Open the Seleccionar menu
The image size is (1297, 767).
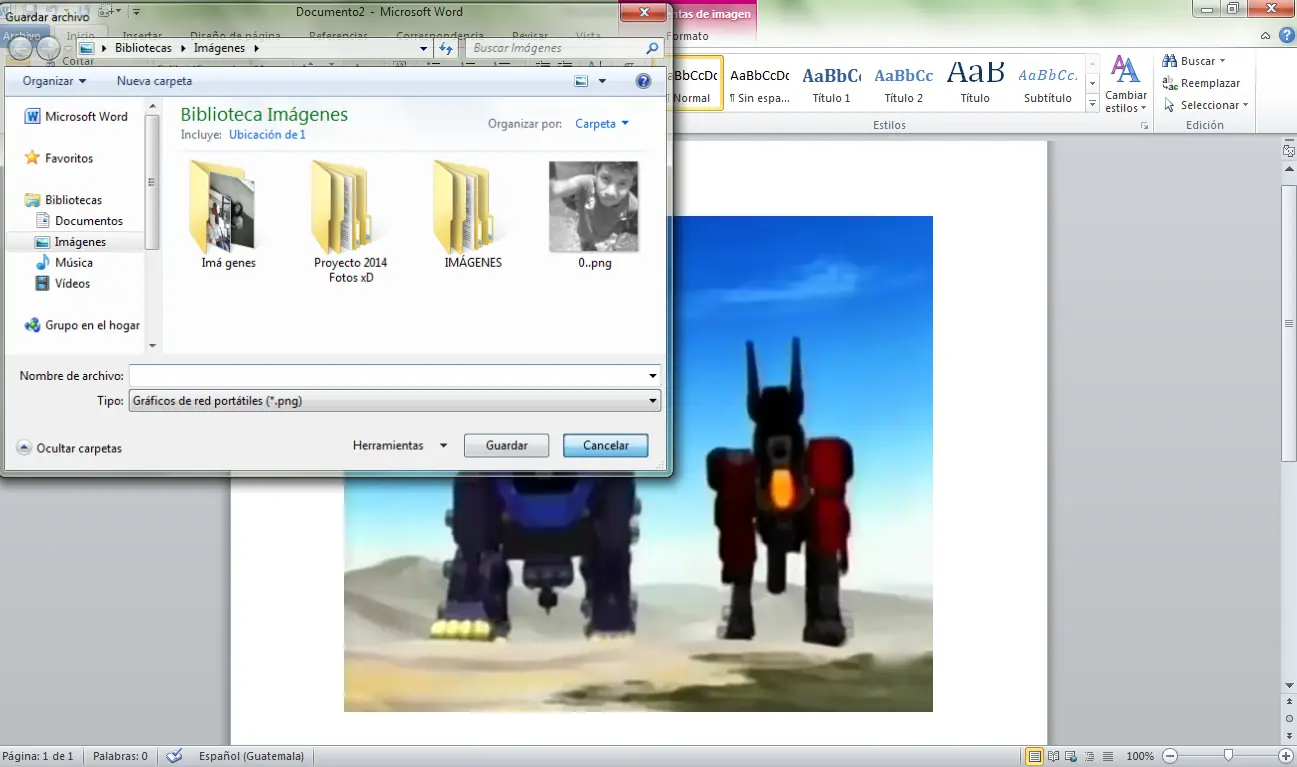pyautogui.click(x=1206, y=105)
